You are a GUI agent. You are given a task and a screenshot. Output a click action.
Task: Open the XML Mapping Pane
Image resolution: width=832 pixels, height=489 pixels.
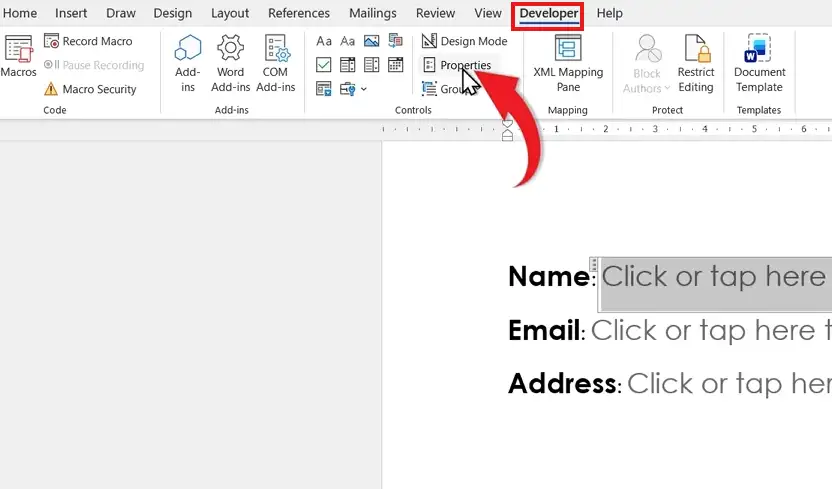pyautogui.click(x=568, y=64)
